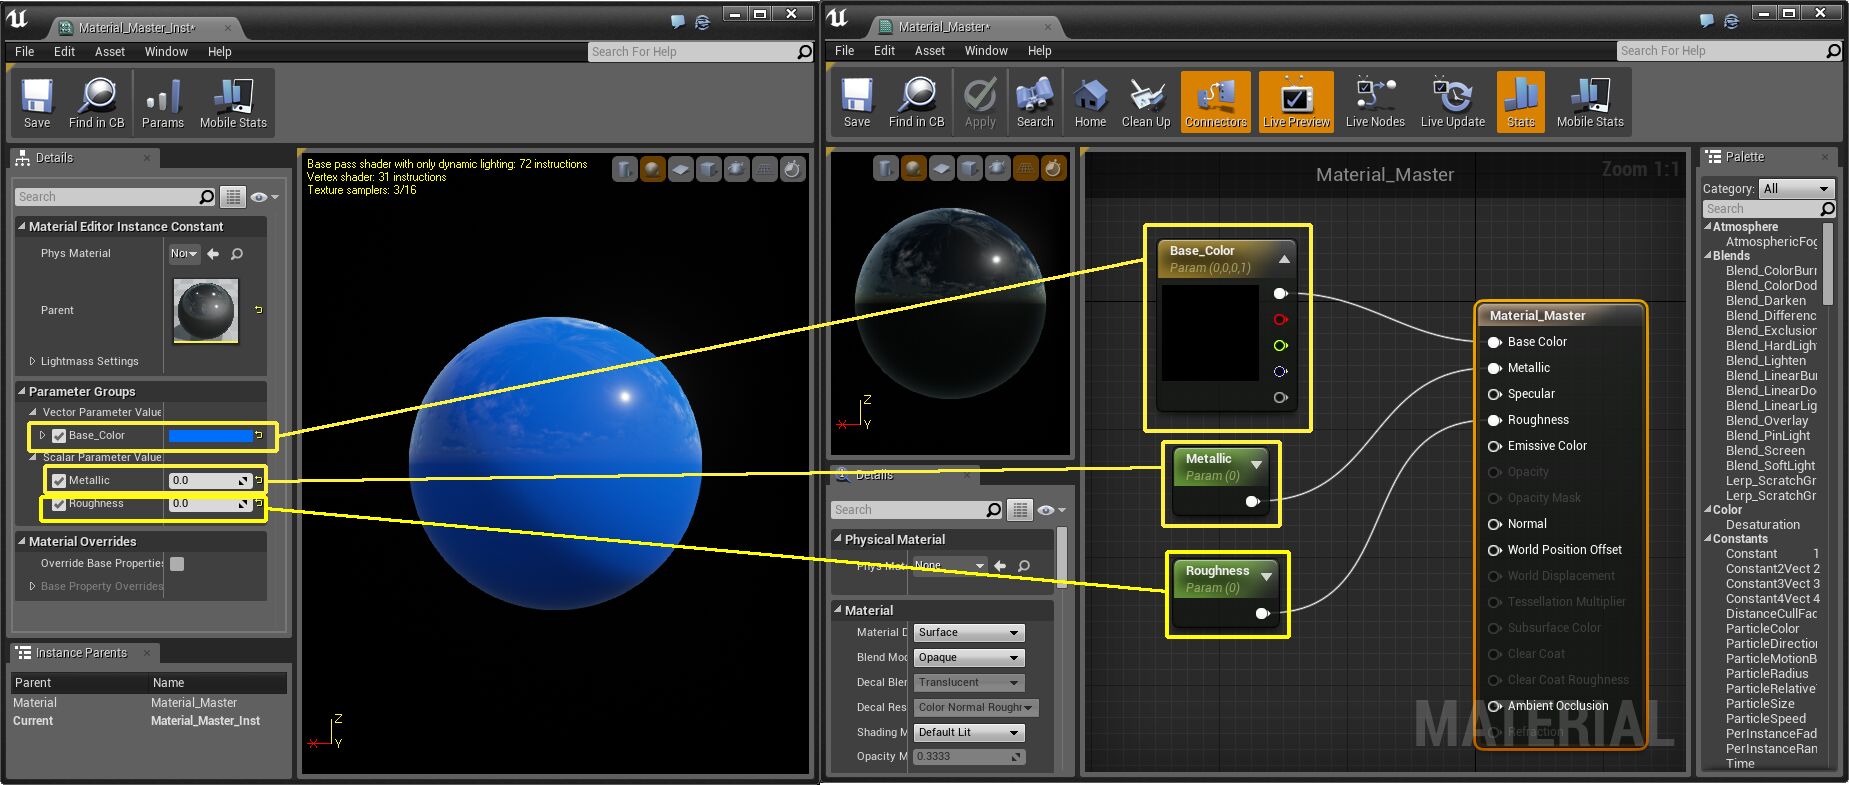Click the Clean Up toolbar icon

coord(1145,102)
